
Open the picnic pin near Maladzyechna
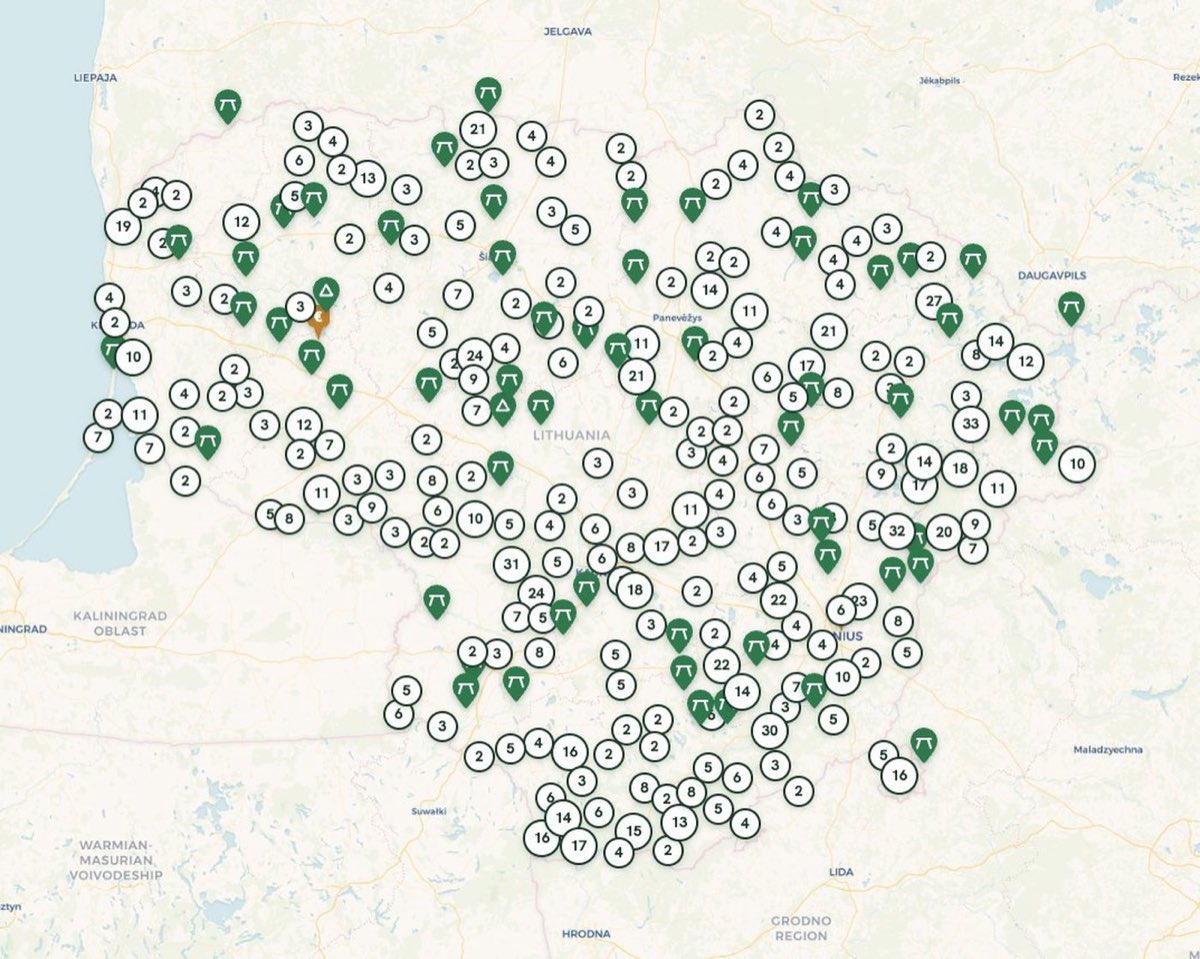tap(924, 744)
